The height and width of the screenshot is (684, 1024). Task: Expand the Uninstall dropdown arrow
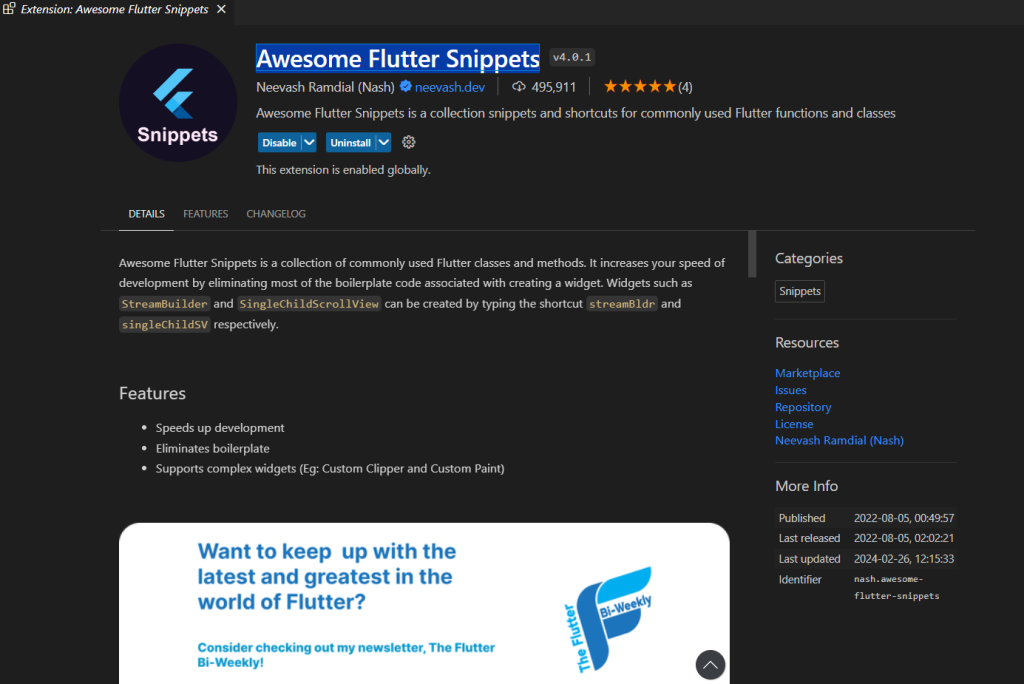pyautogui.click(x=383, y=142)
